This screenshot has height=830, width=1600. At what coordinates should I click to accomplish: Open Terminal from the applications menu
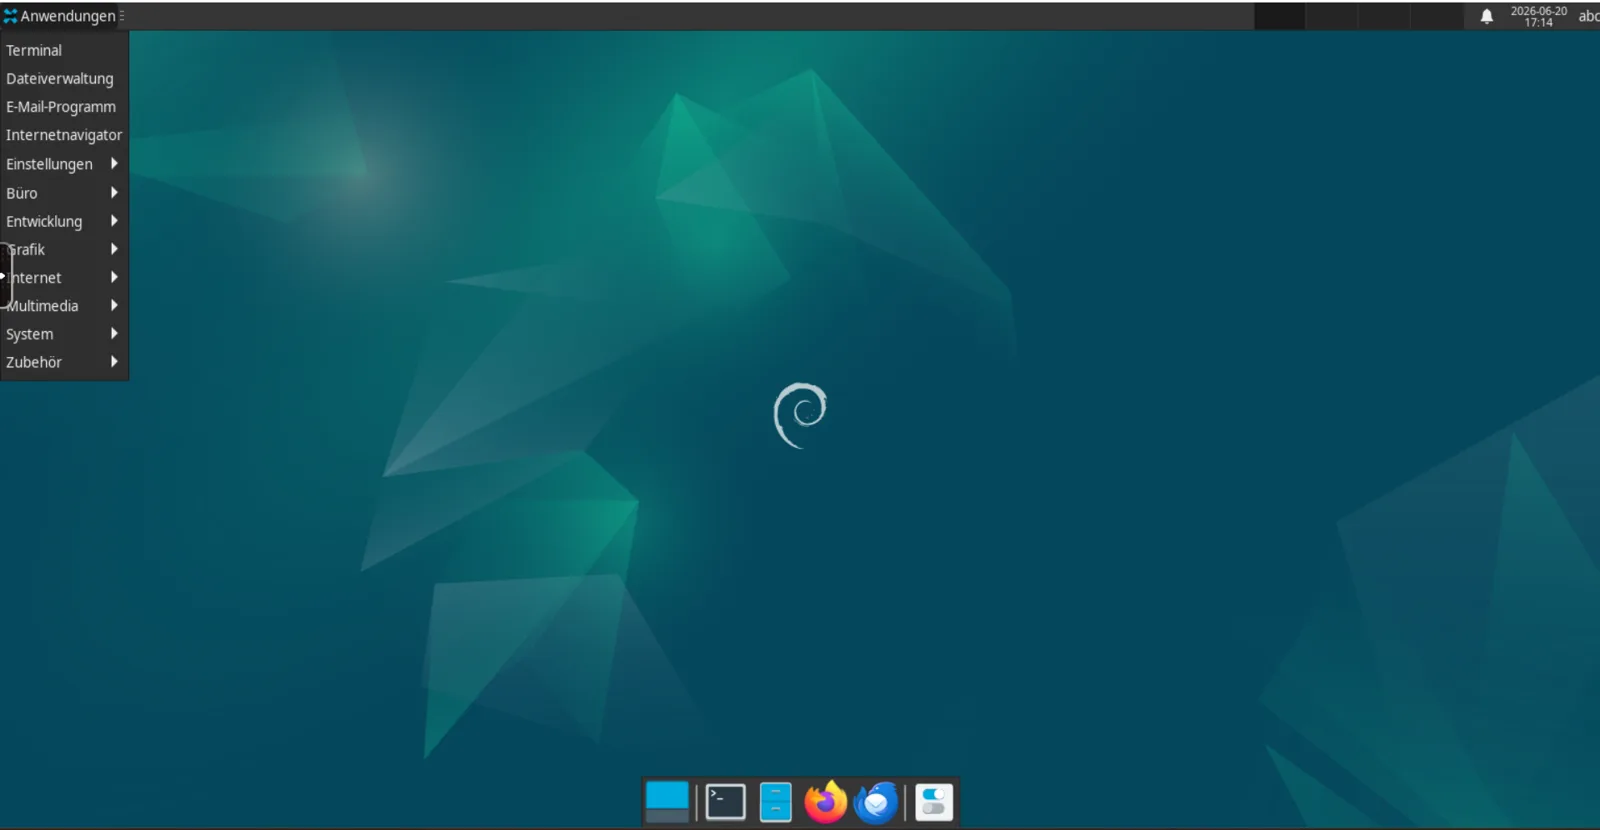pos(64,50)
